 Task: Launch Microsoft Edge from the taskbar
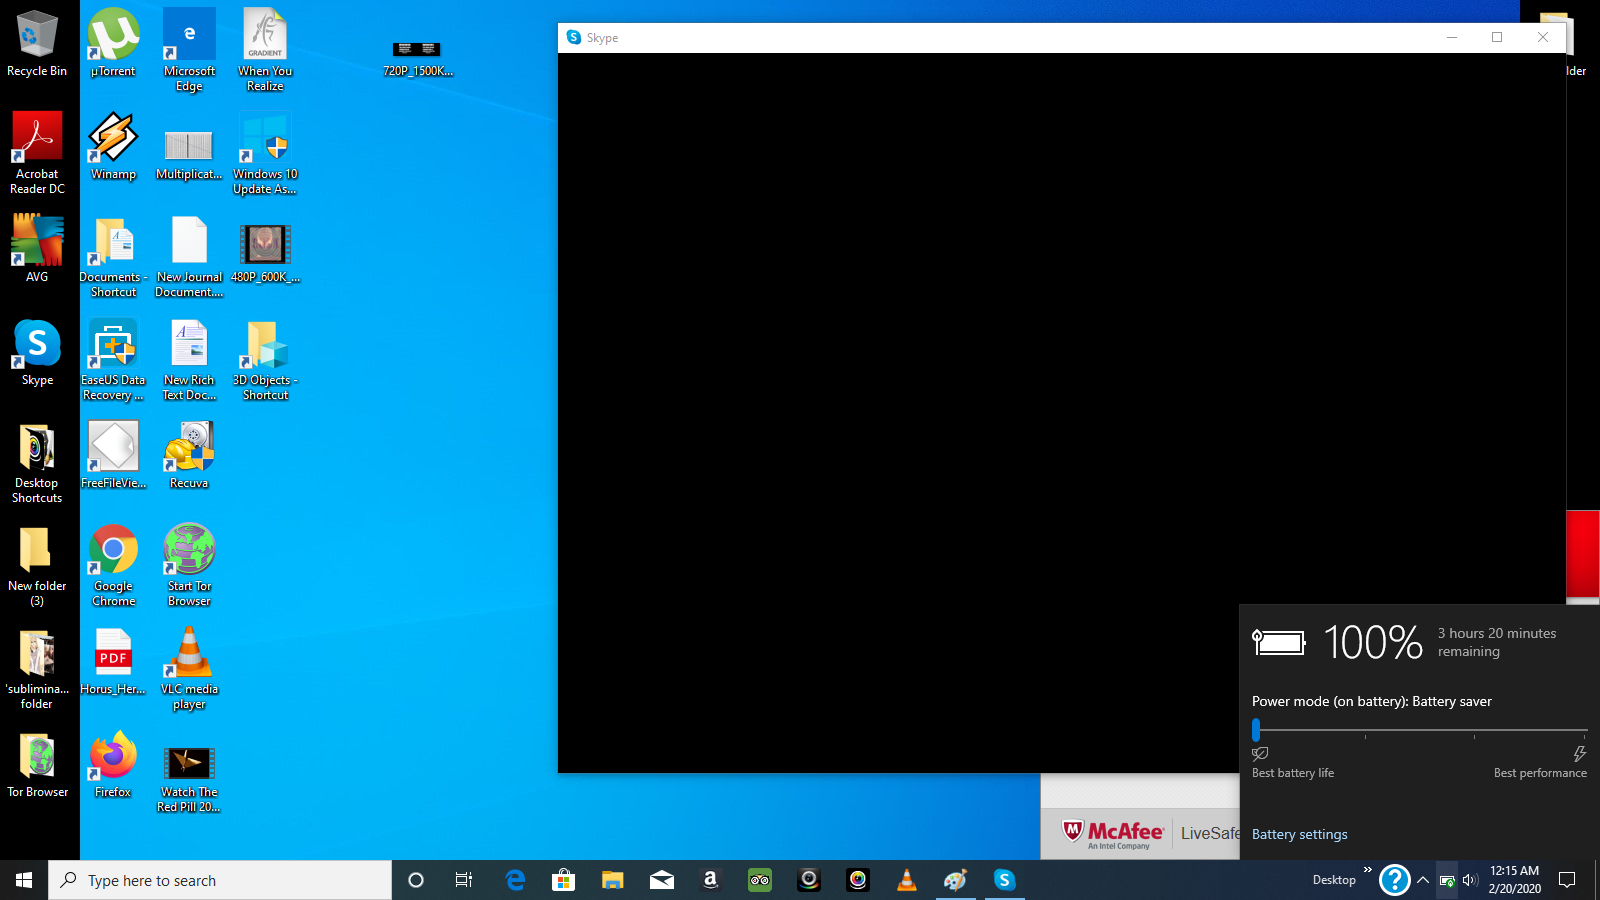(515, 880)
